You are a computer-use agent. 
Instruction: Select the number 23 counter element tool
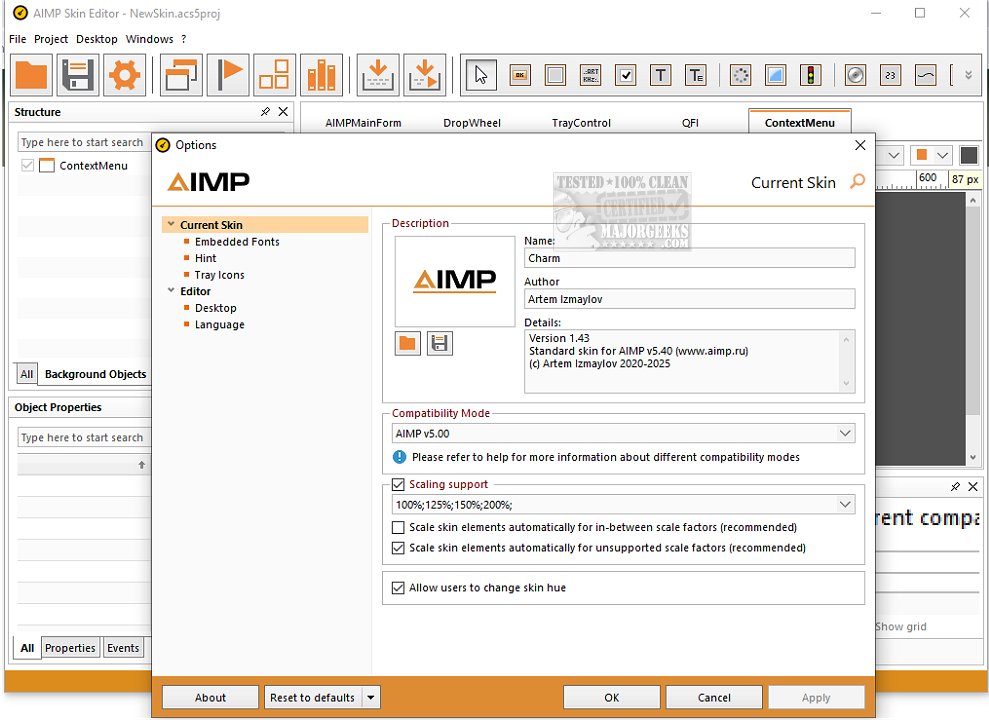890,76
